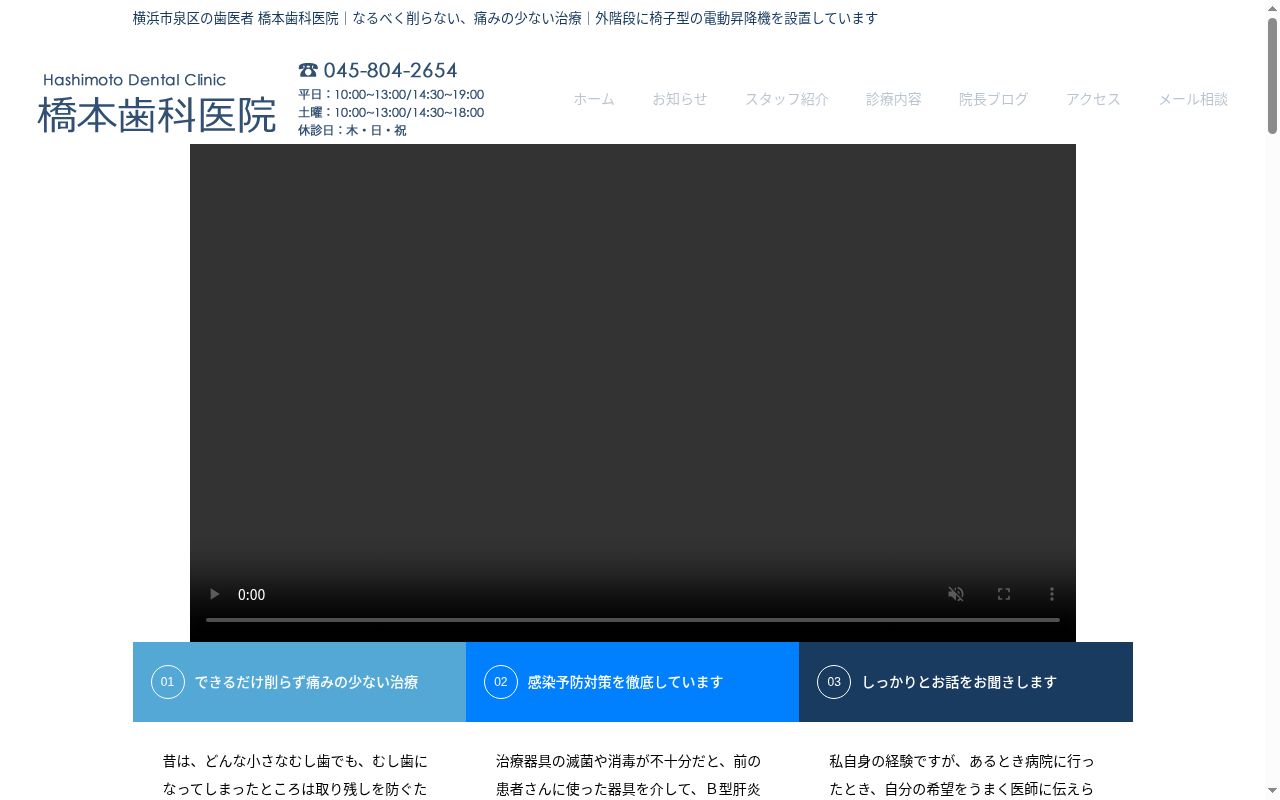1280x800 pixels.
Task: Click the 休診日：木・日・祝 text
Action: (x=352, y=130)
